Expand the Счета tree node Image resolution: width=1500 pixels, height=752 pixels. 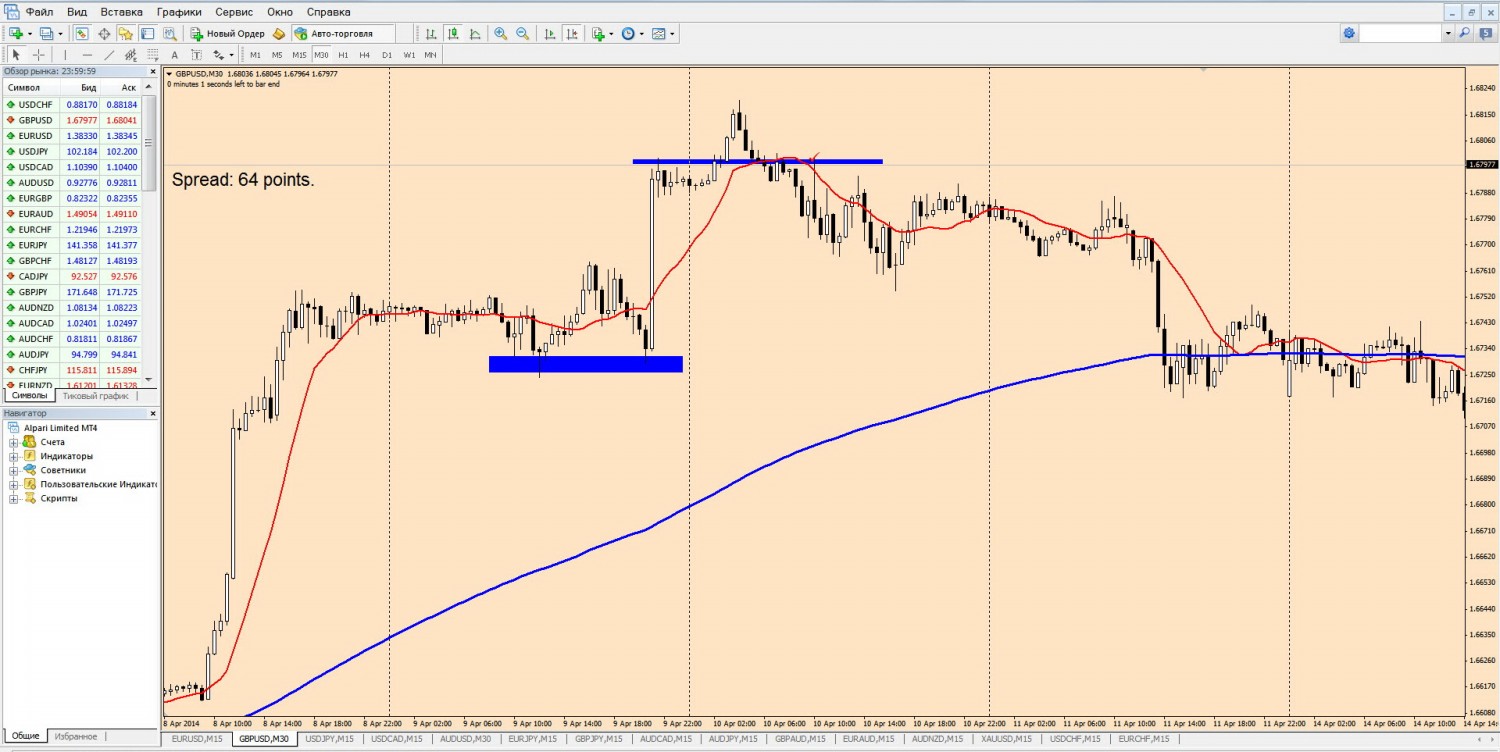tap(14, 442)
